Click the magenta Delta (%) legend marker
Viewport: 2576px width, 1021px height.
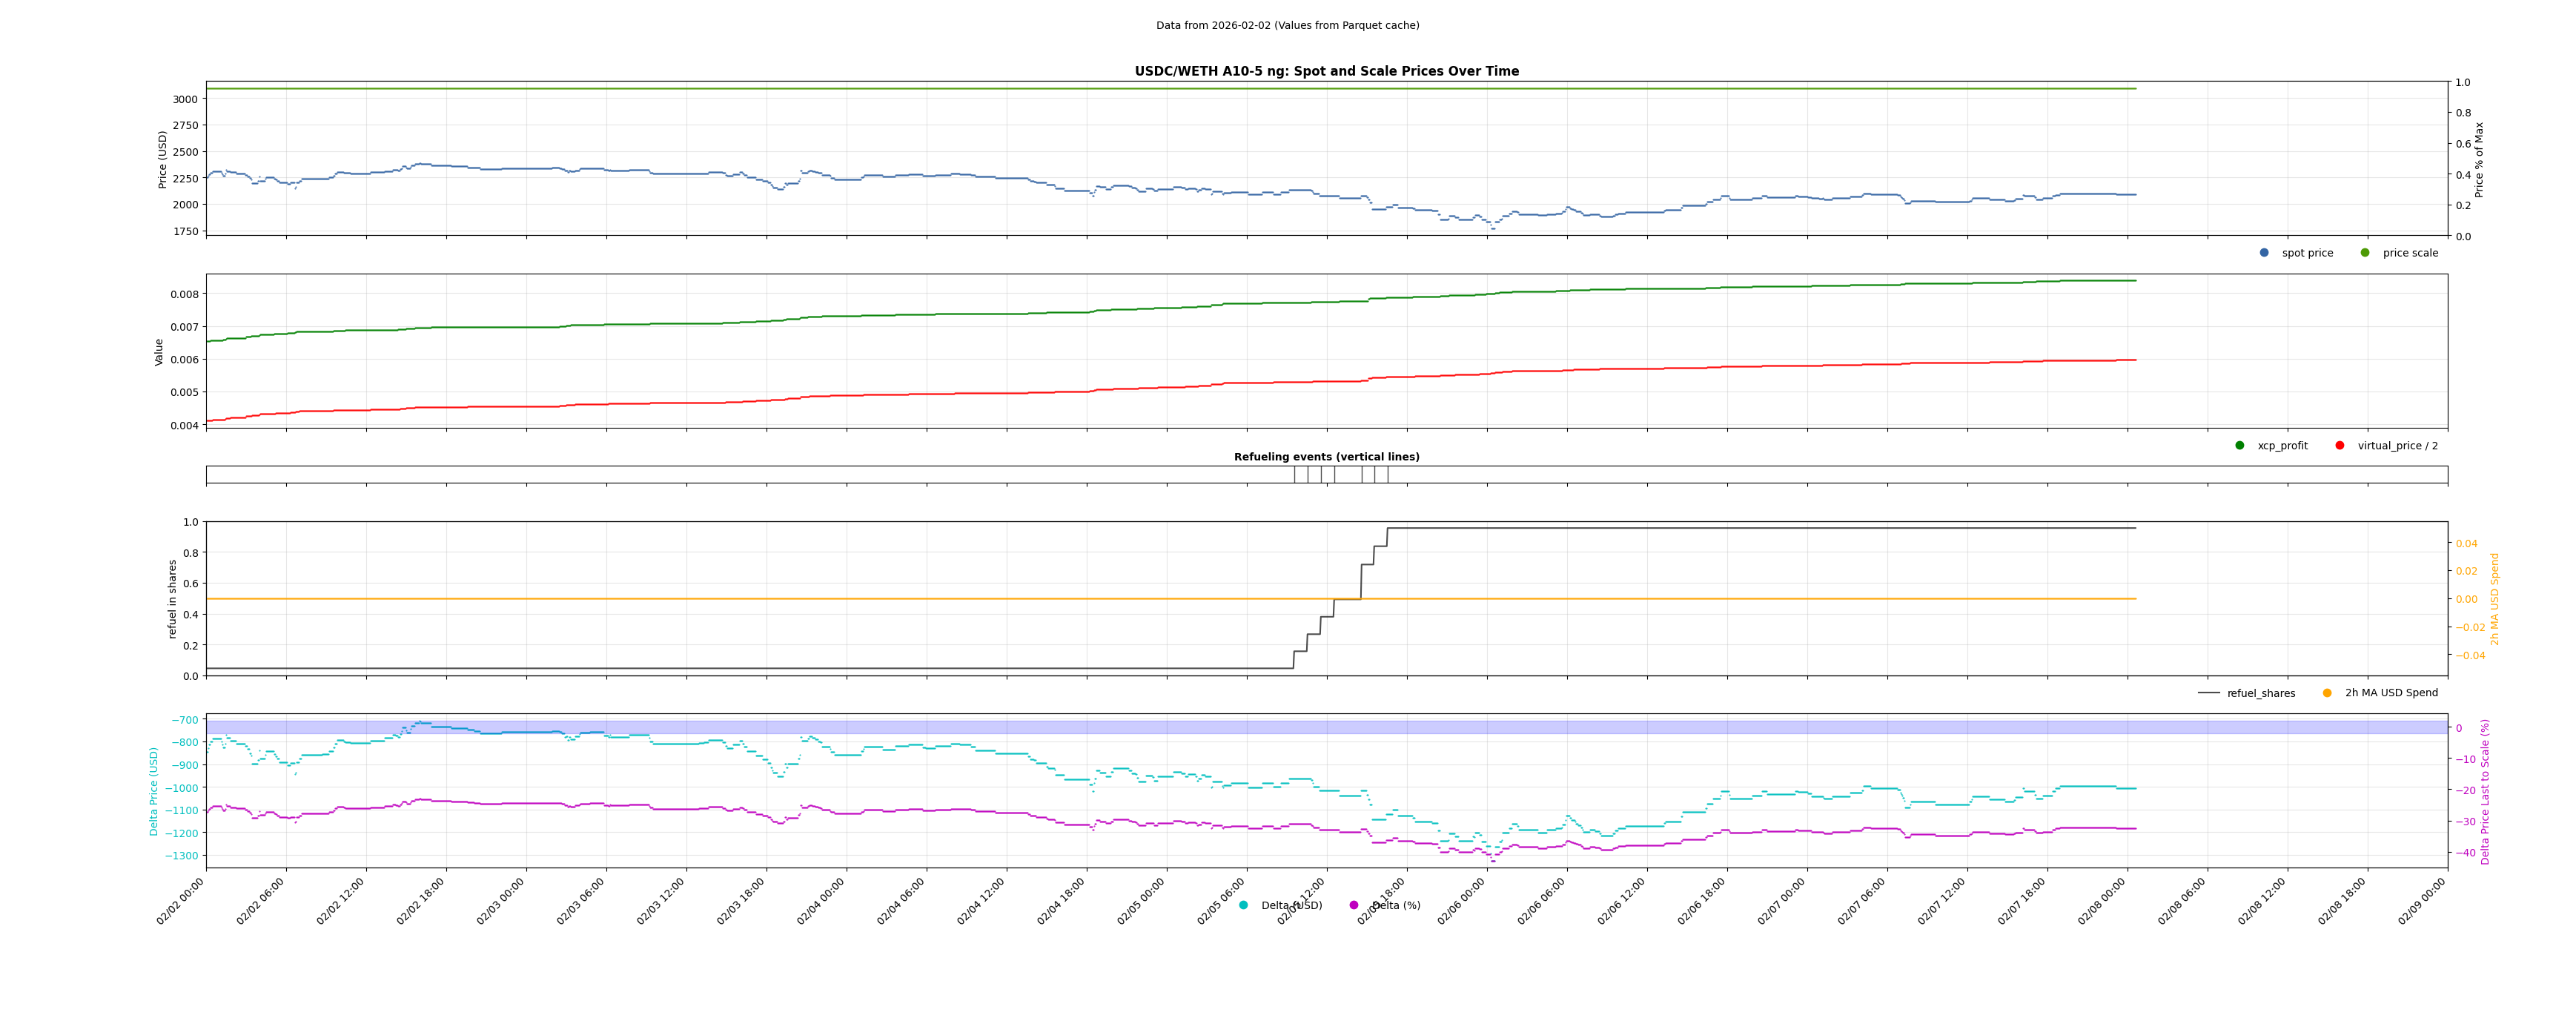[x=1354, y=906]
